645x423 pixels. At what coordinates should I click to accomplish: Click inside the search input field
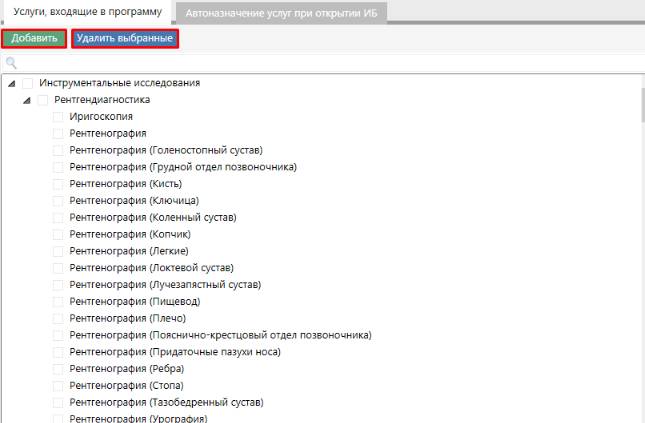(320, 63)
